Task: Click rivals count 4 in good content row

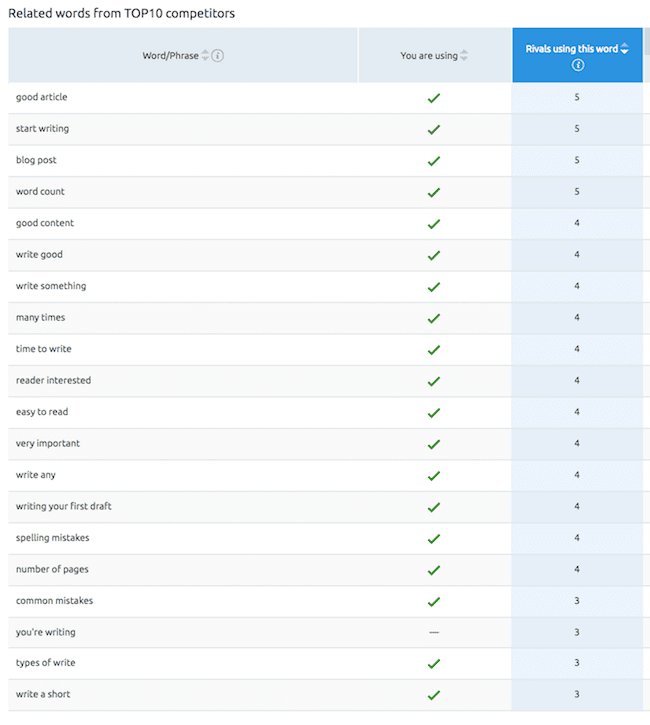Action: point(577,223)
